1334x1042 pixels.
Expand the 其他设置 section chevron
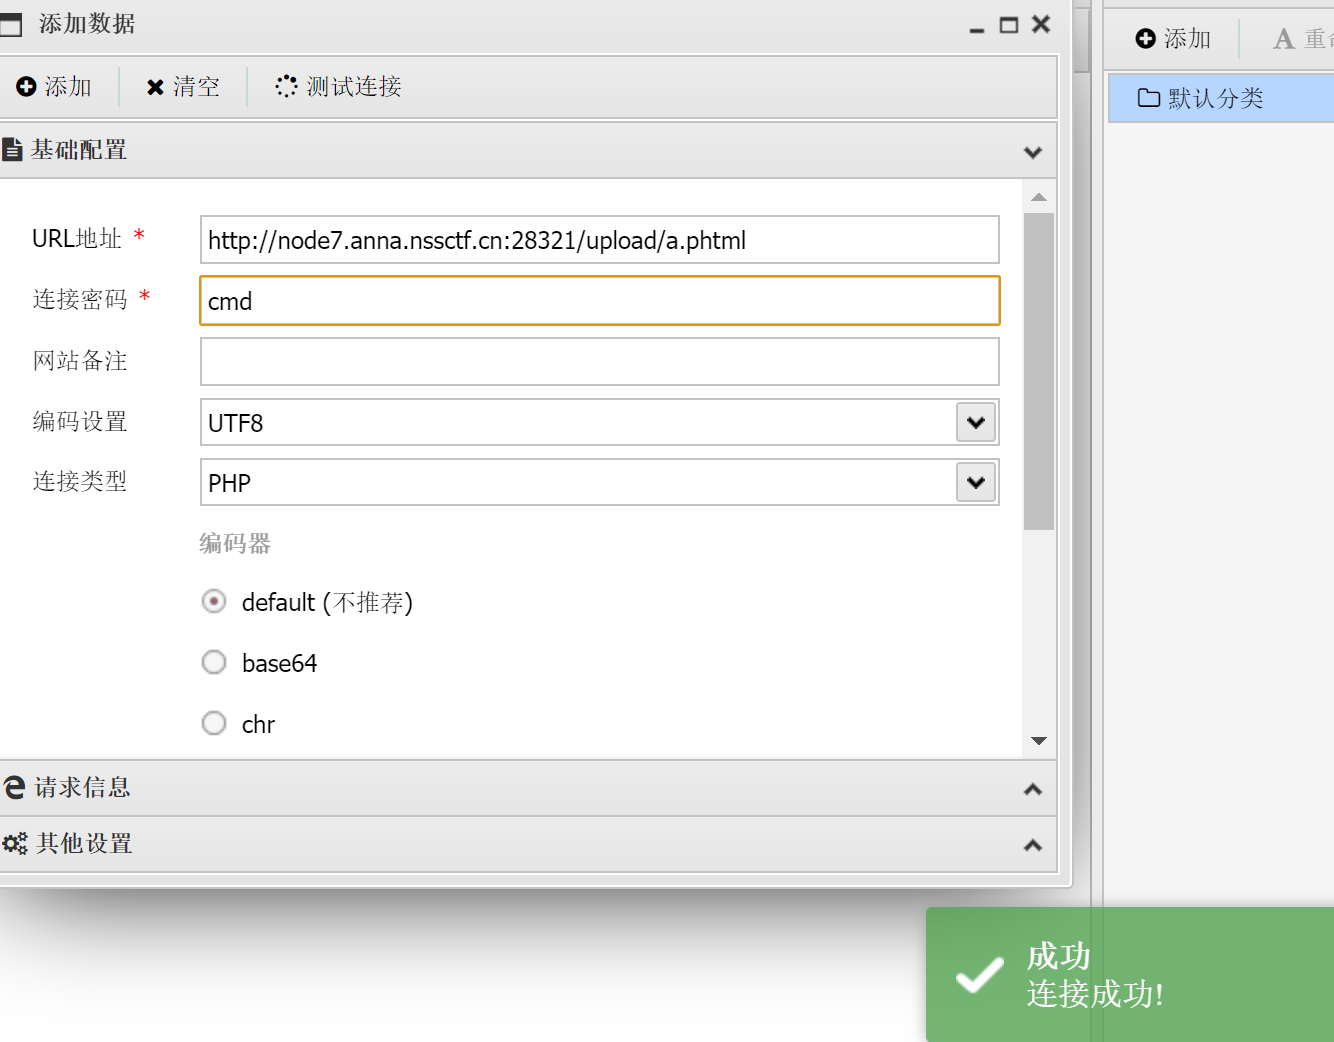click(1033, 845)
